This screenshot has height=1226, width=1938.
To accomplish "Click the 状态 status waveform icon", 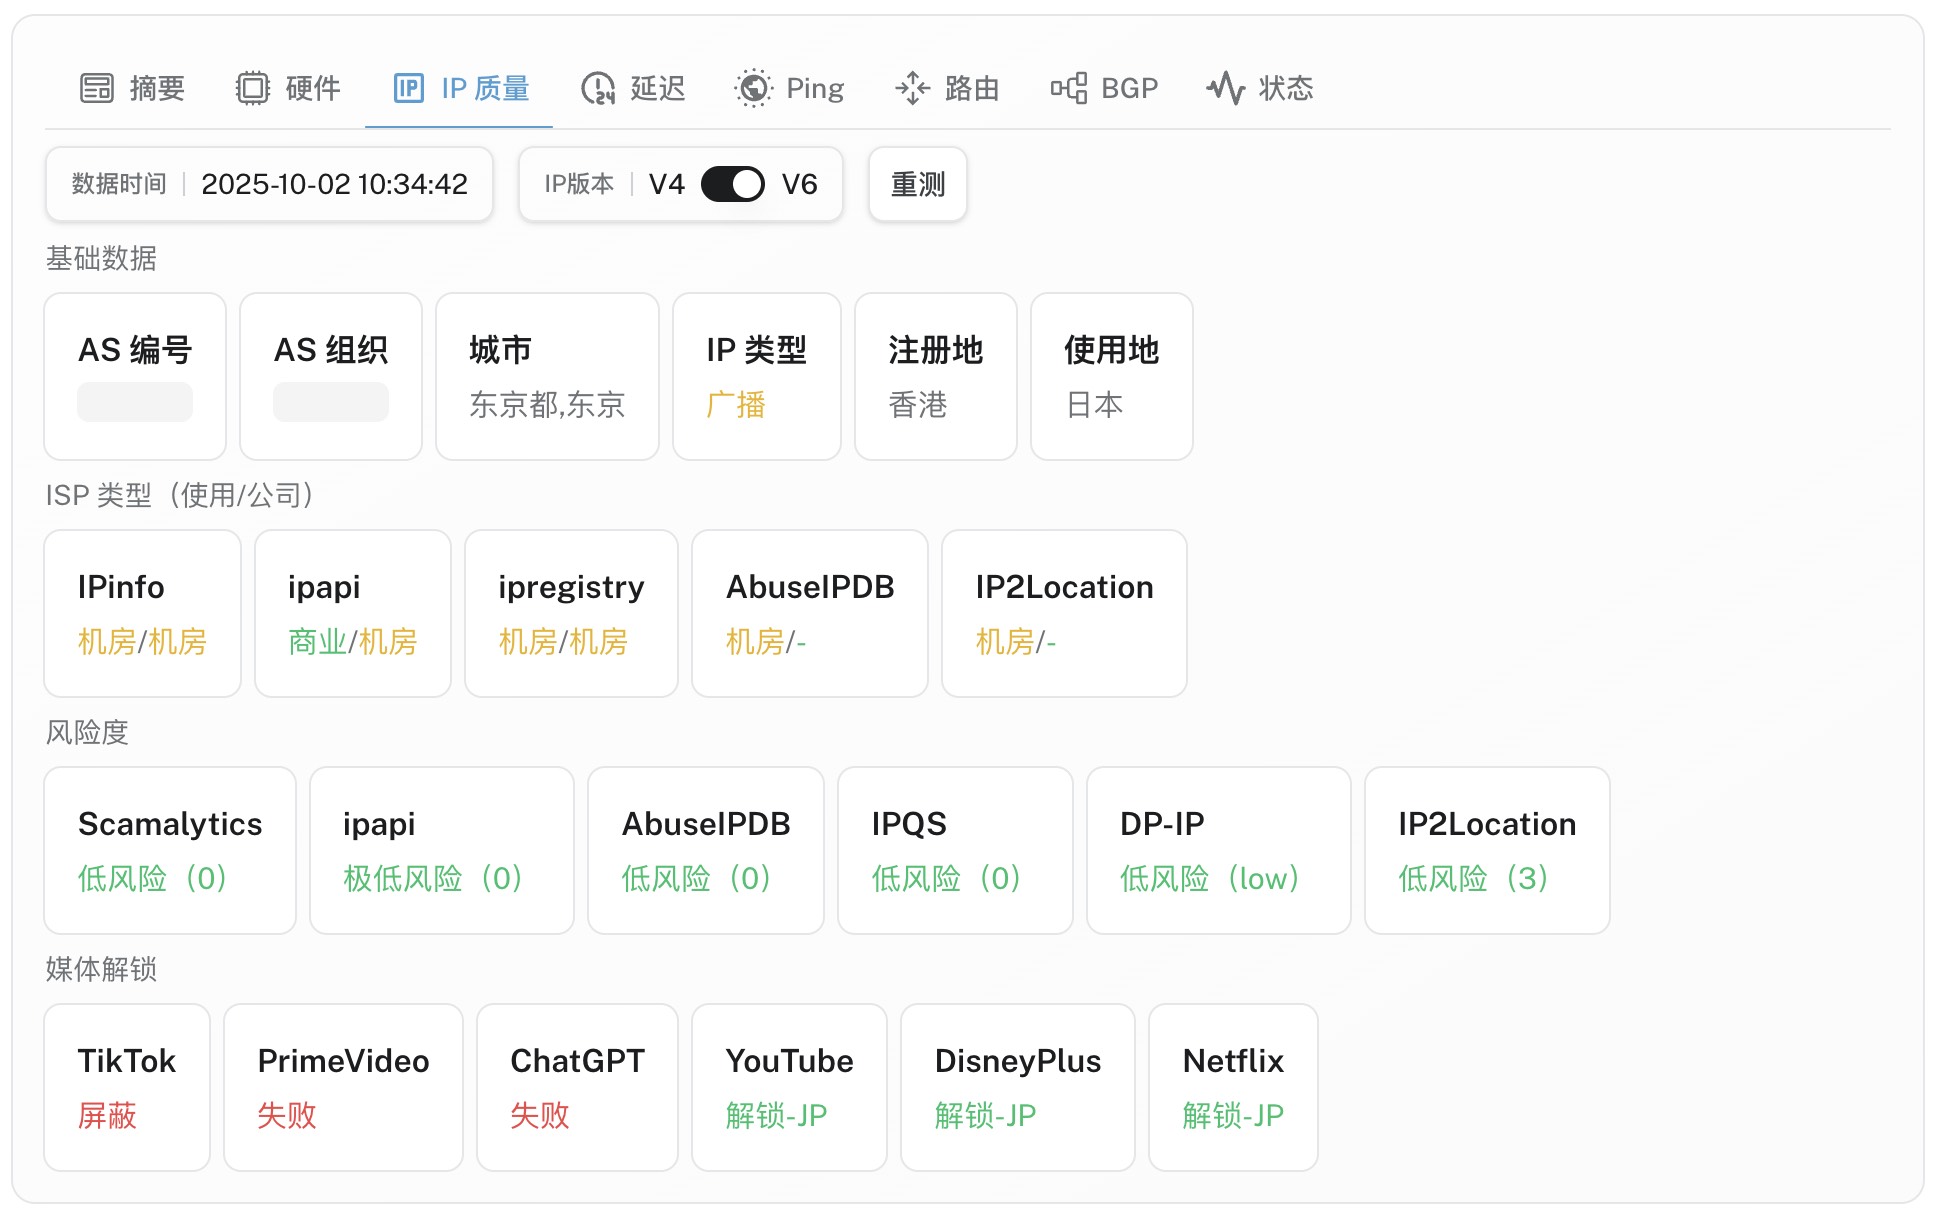I will [x=1225, y=88].
